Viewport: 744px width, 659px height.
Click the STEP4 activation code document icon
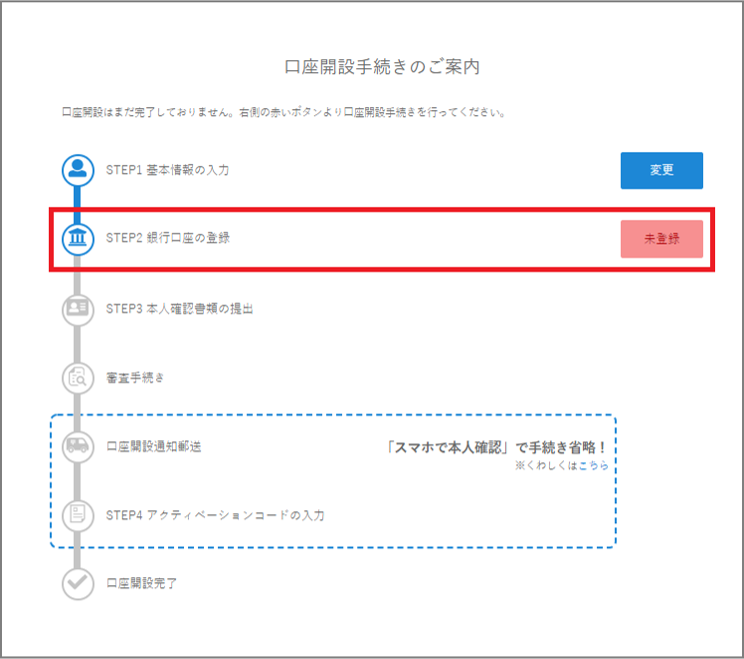[x=78, y=515]
